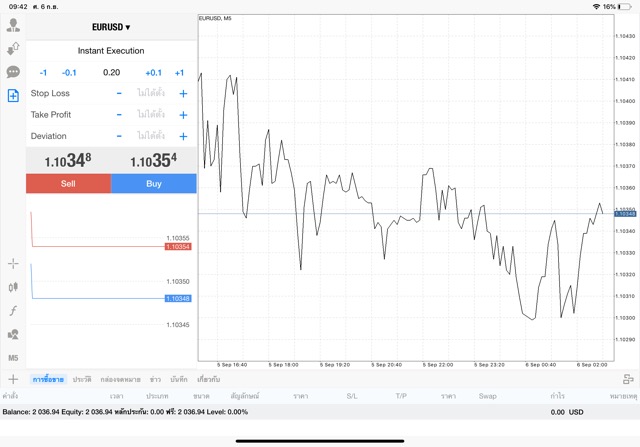Increase Stop Loss with plus button
The height and width of the screenshot is (447, 640).
tap(183, 93)
